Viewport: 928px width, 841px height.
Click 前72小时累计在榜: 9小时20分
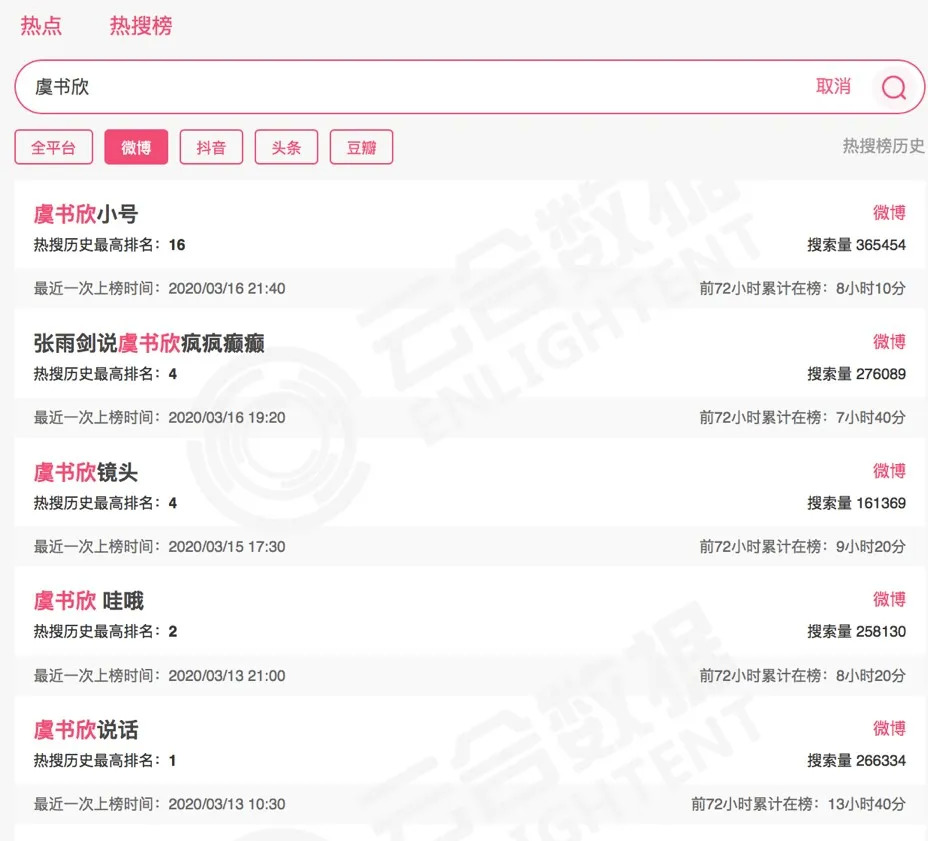click(803, 546)
